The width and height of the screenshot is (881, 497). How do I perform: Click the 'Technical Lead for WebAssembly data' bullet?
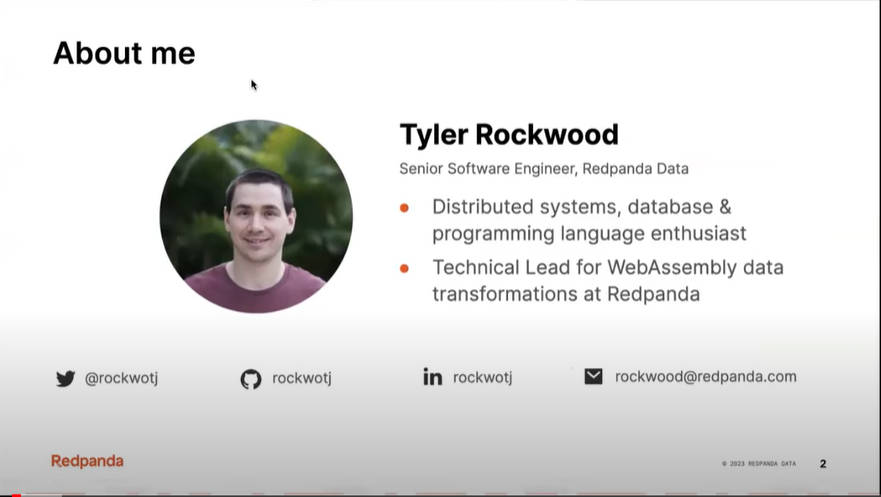tap(608, 267)
